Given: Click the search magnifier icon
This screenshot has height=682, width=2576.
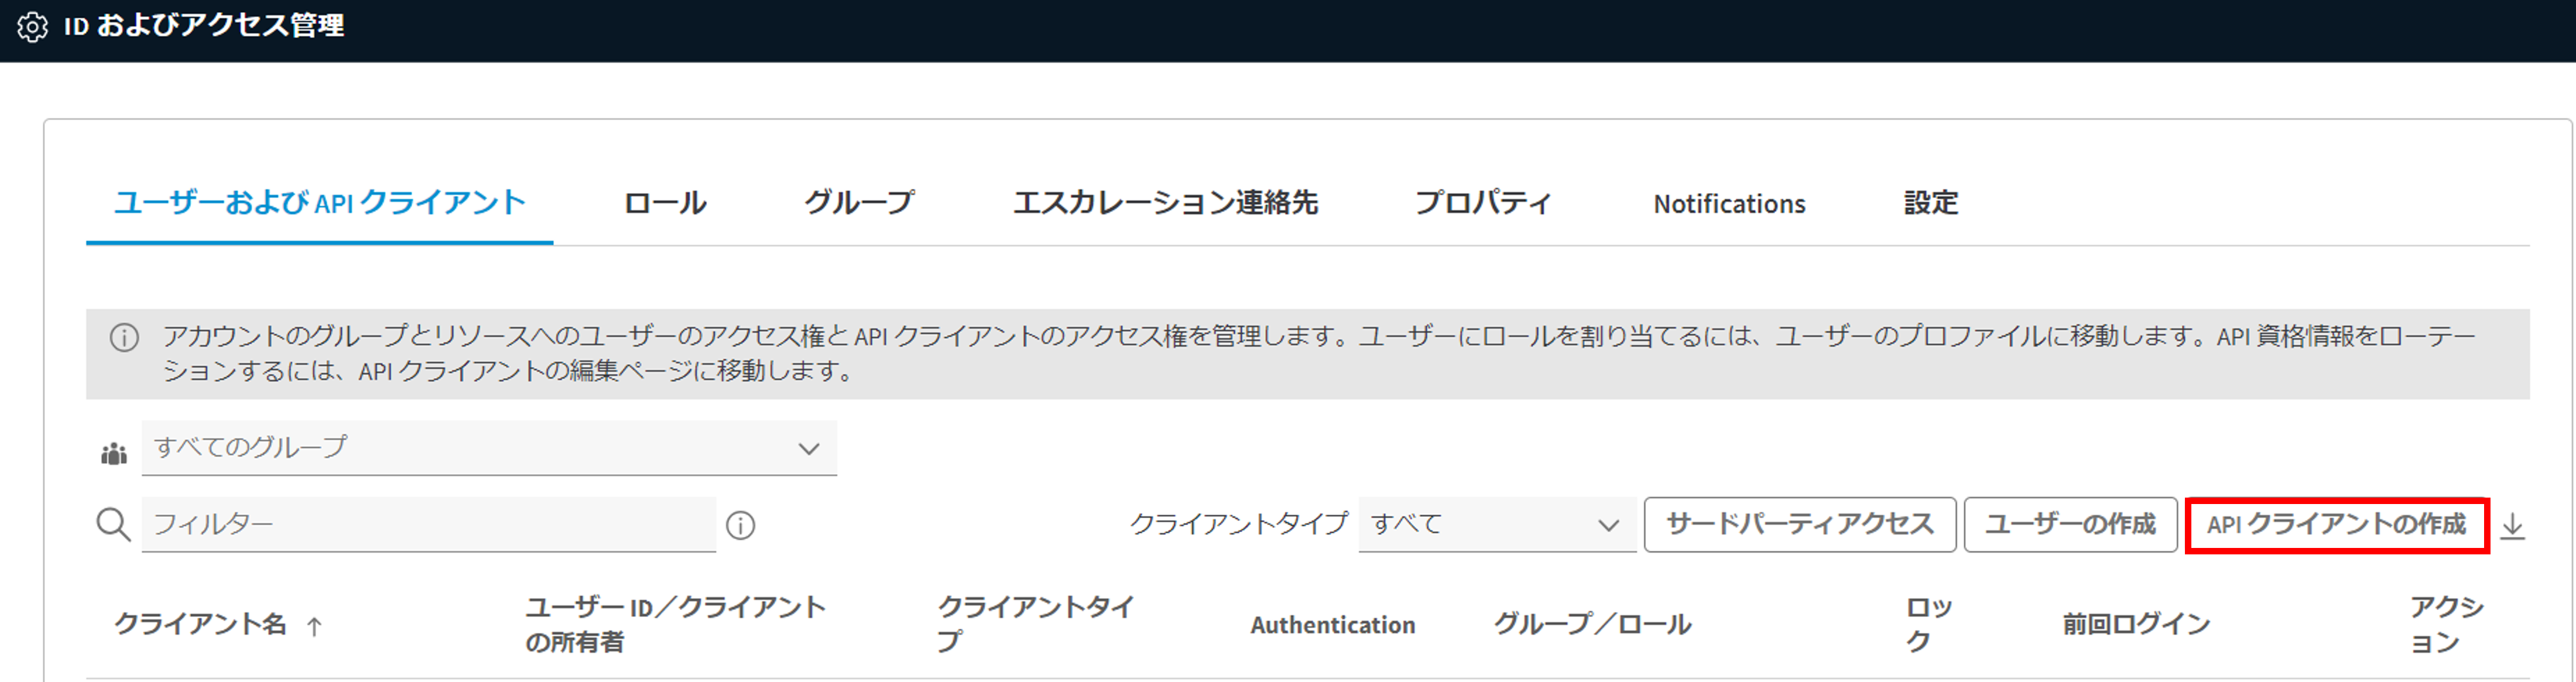Looking at the screenshot, I should 113,524.
